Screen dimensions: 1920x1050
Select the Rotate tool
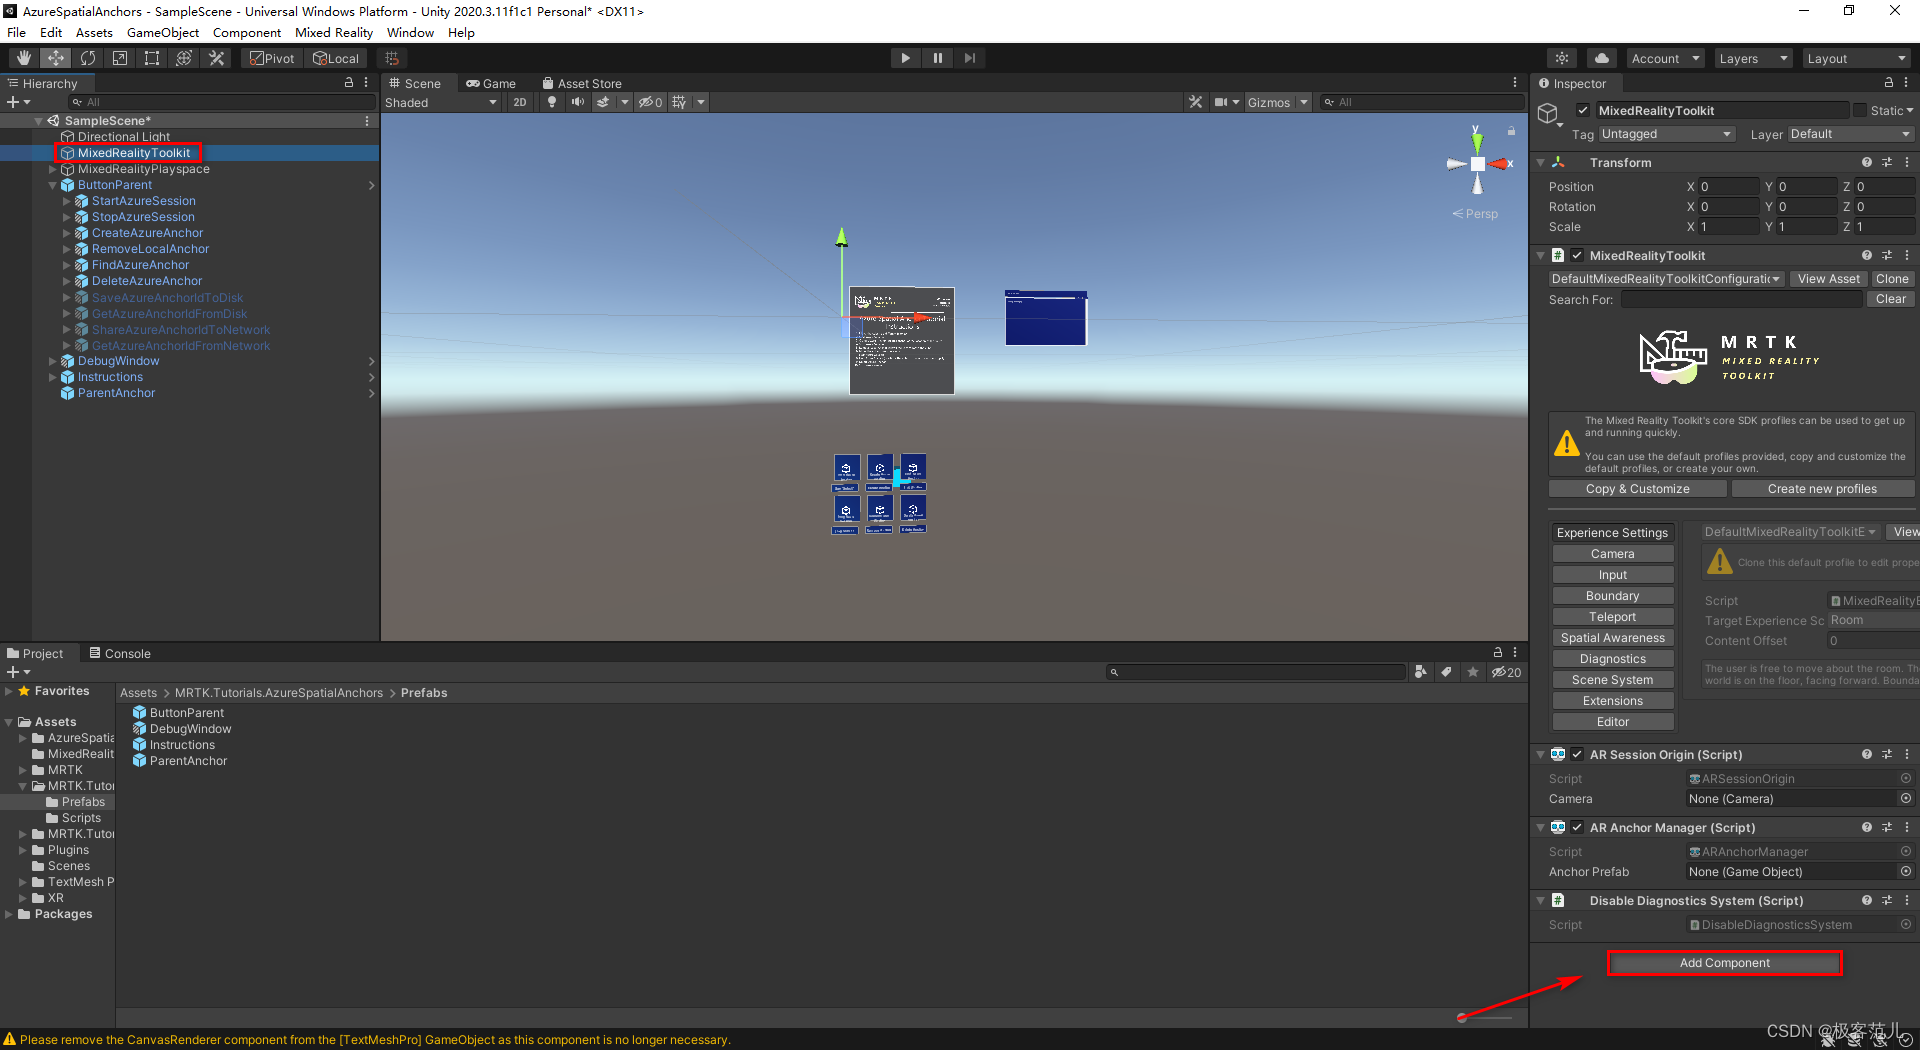tap(88, 58)
